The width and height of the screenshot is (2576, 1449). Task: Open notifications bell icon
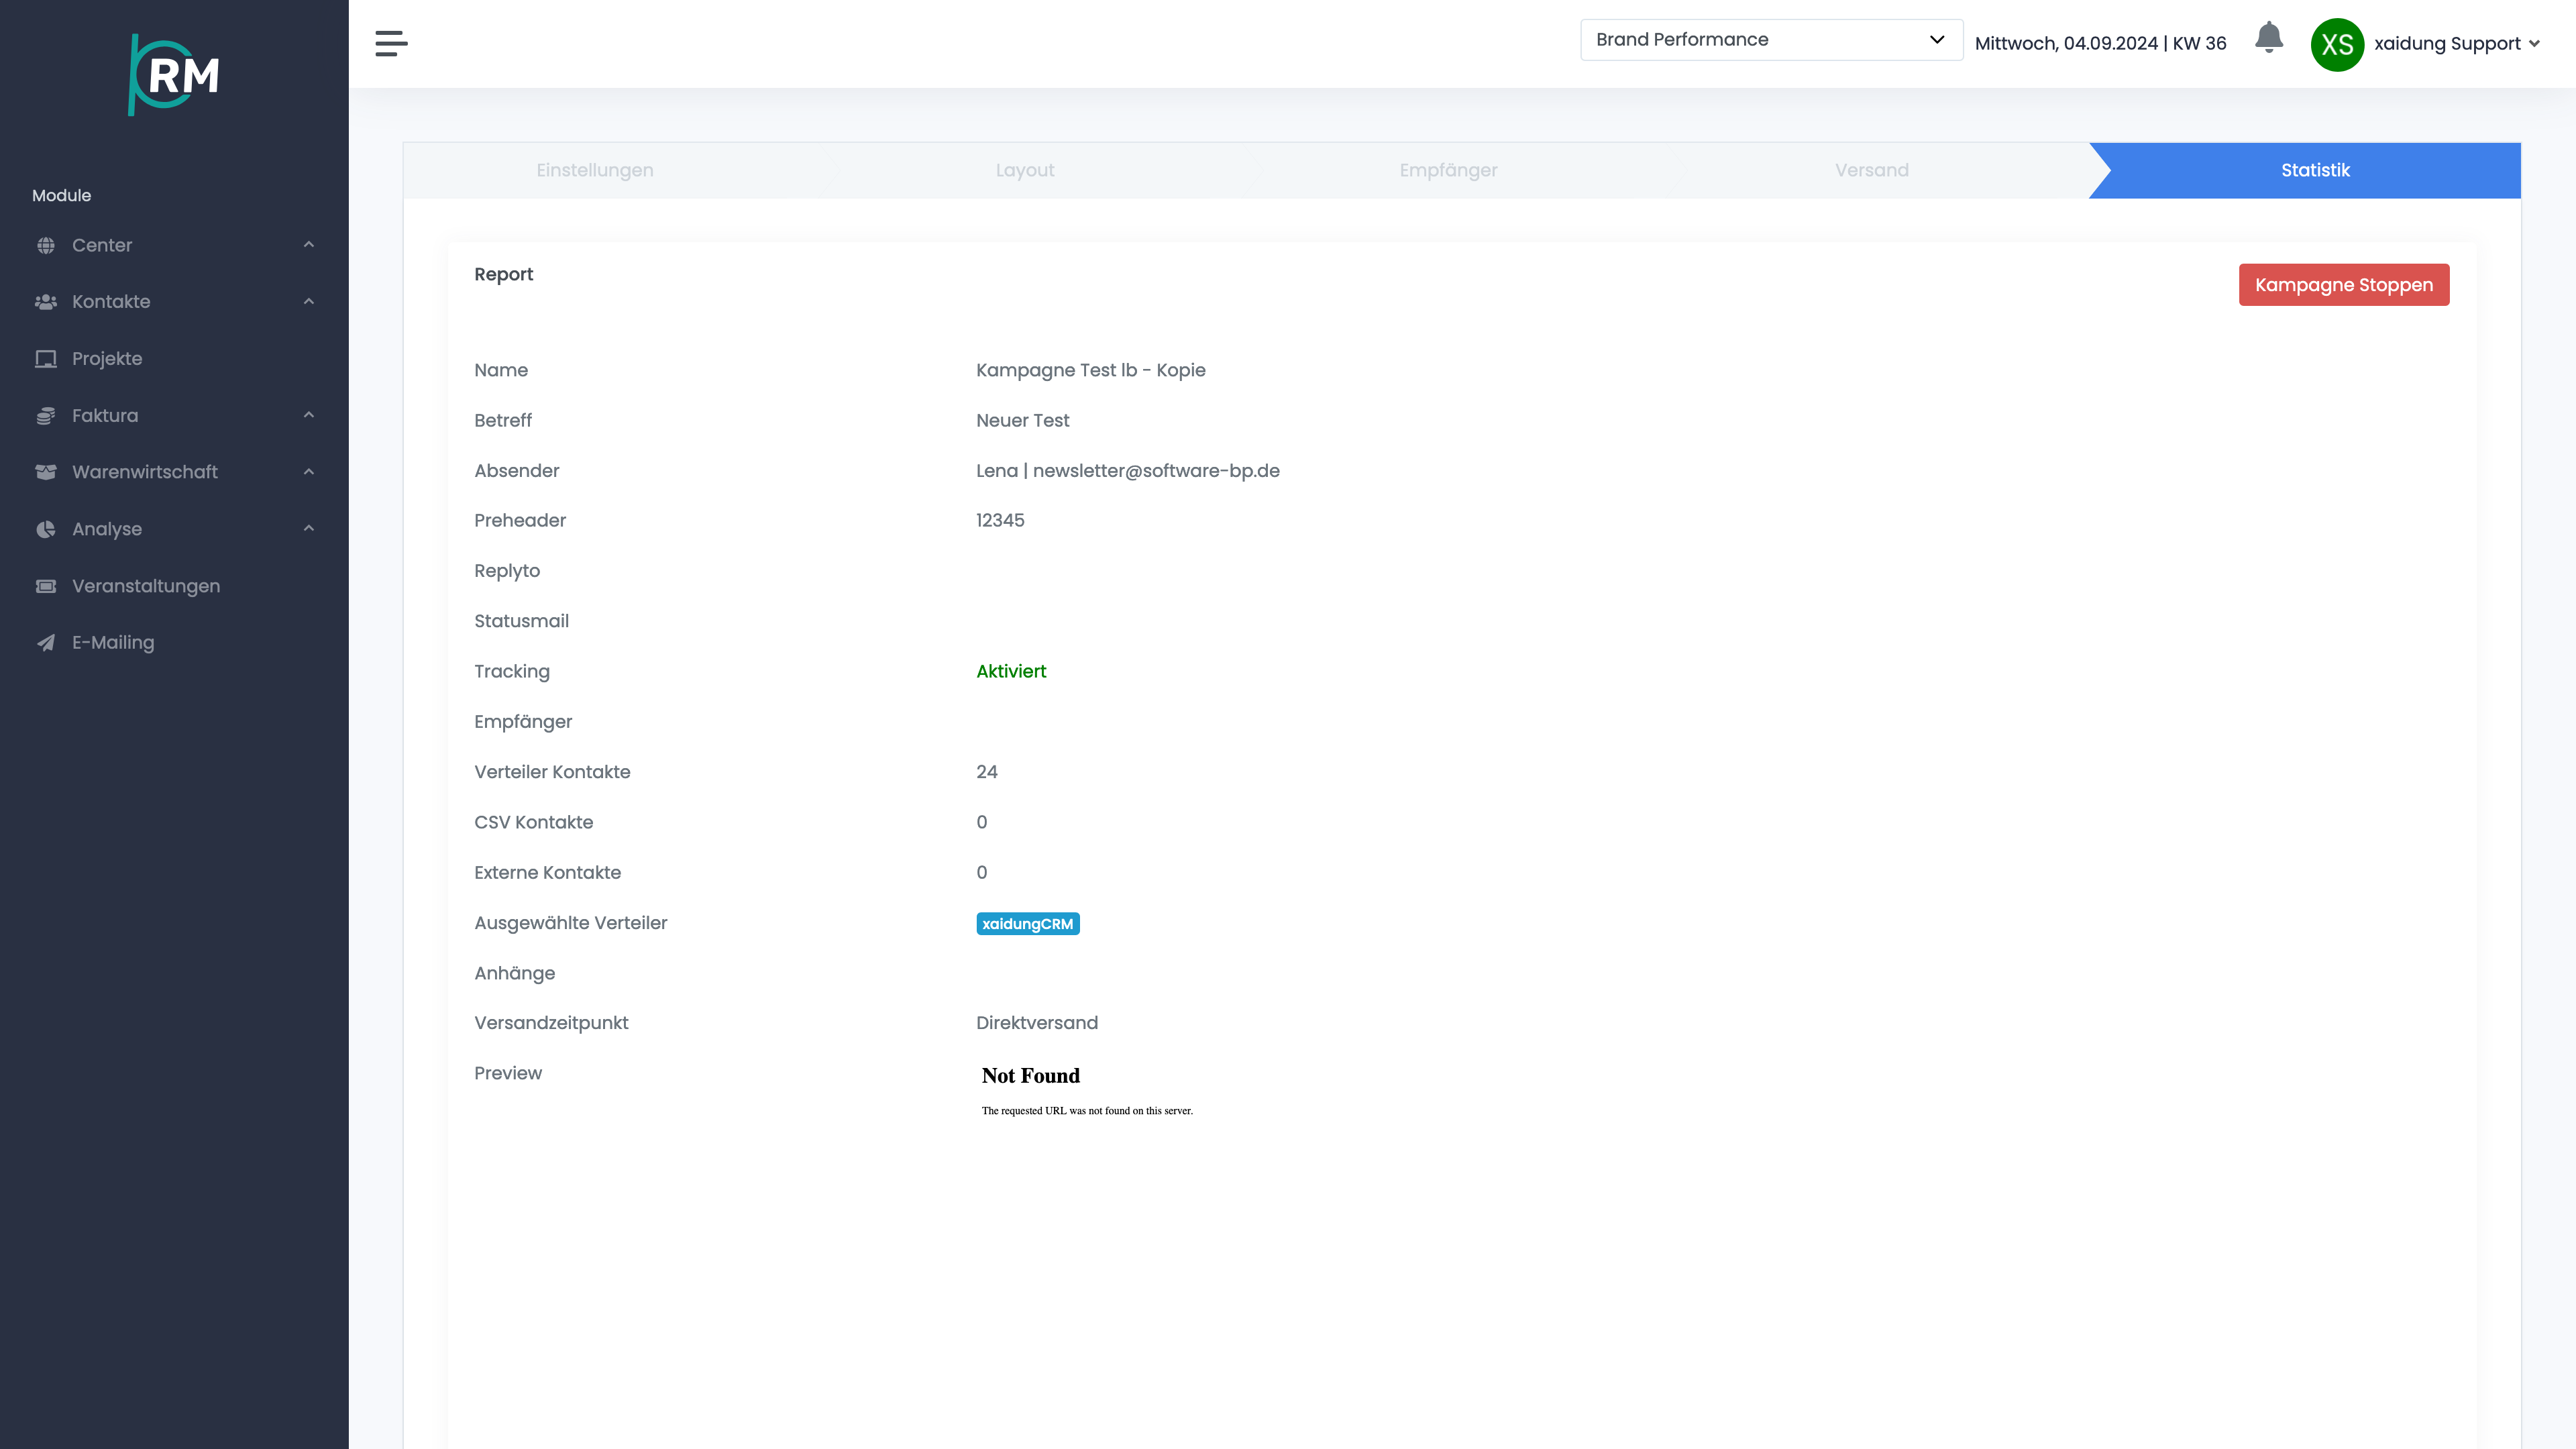coord(2269,38)
